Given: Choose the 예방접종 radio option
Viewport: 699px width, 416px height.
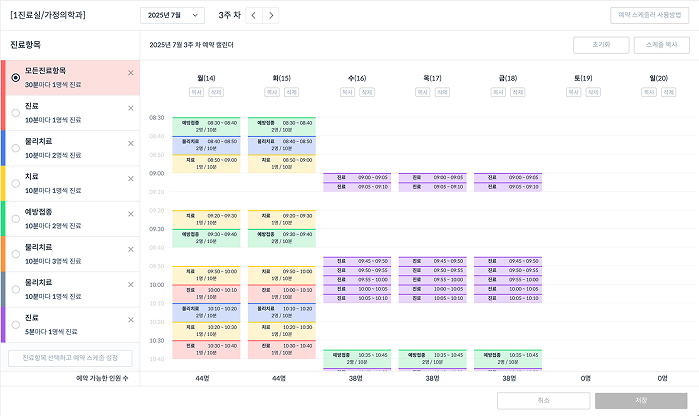Looking at the screenshot, I should point(15,219).
